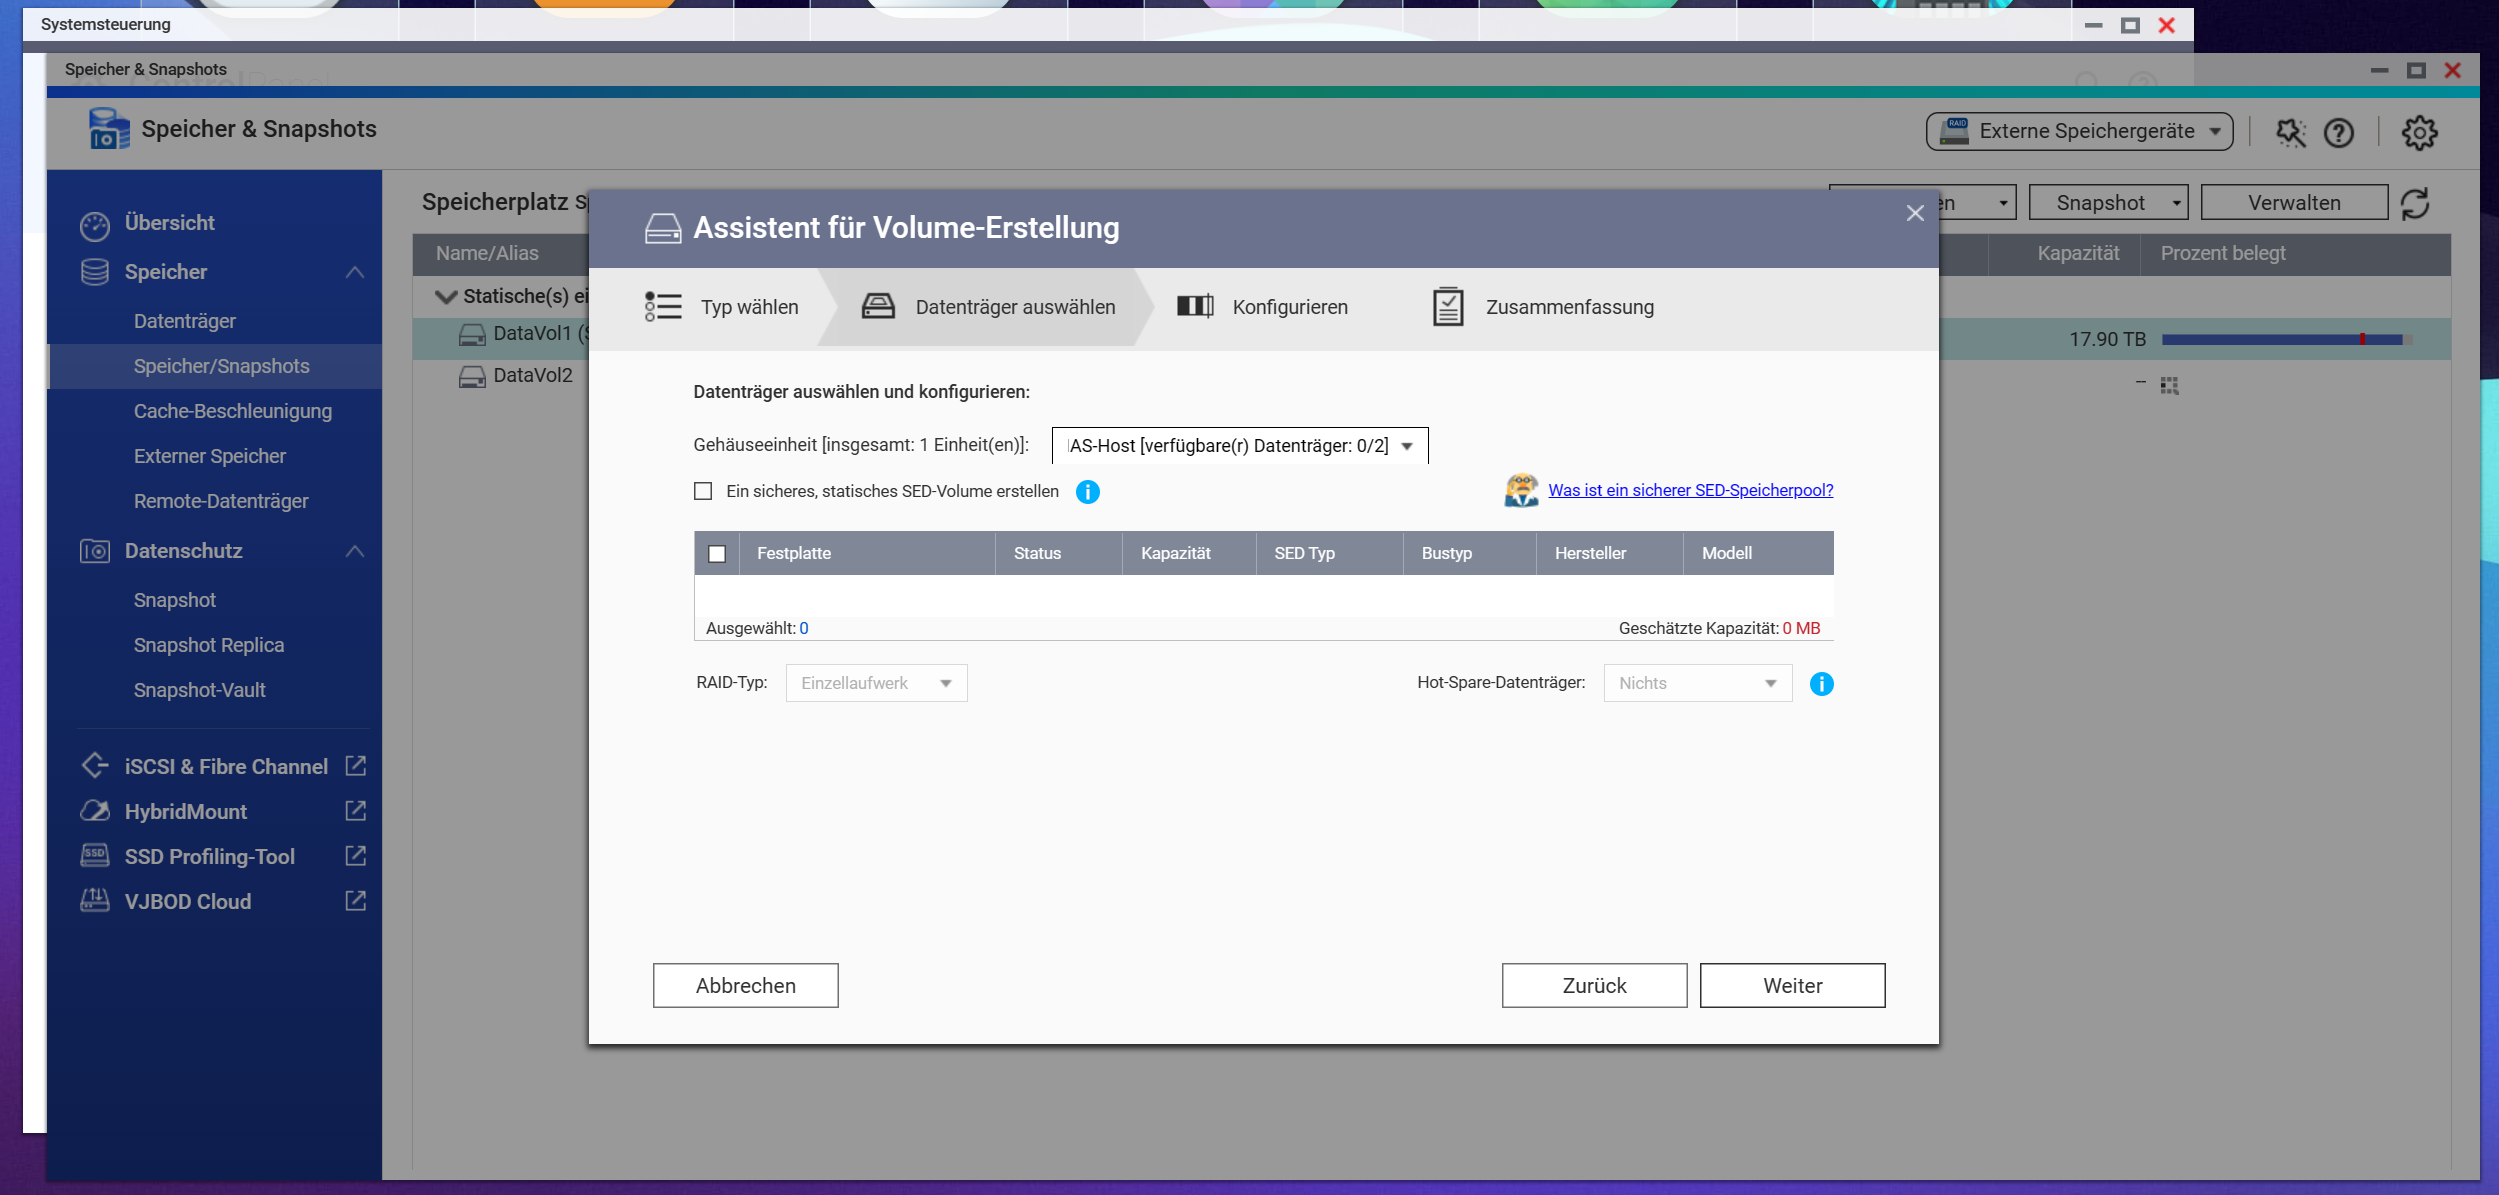
Task: Tick the select-all Festplatte header checkbox
Action: [x=717, y=554]
